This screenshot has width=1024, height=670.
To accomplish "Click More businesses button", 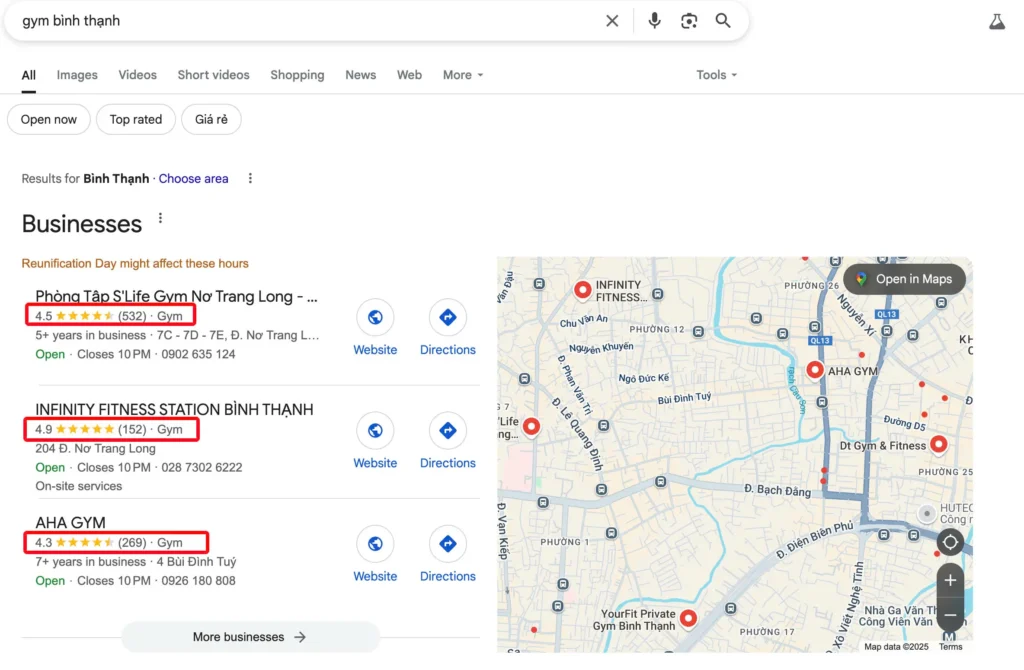I will (x=250, y=637).
